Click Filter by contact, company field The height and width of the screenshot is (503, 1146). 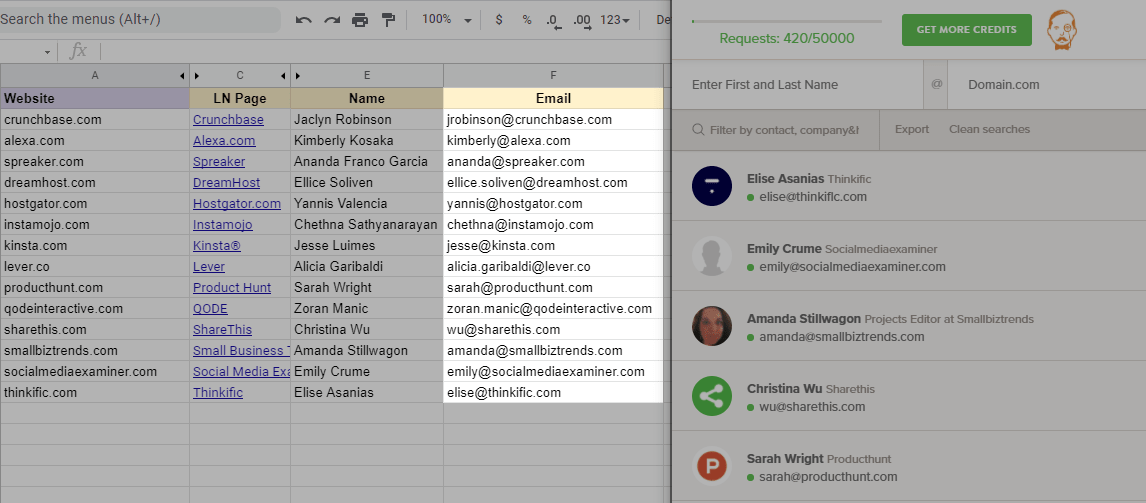click(776, 129)
